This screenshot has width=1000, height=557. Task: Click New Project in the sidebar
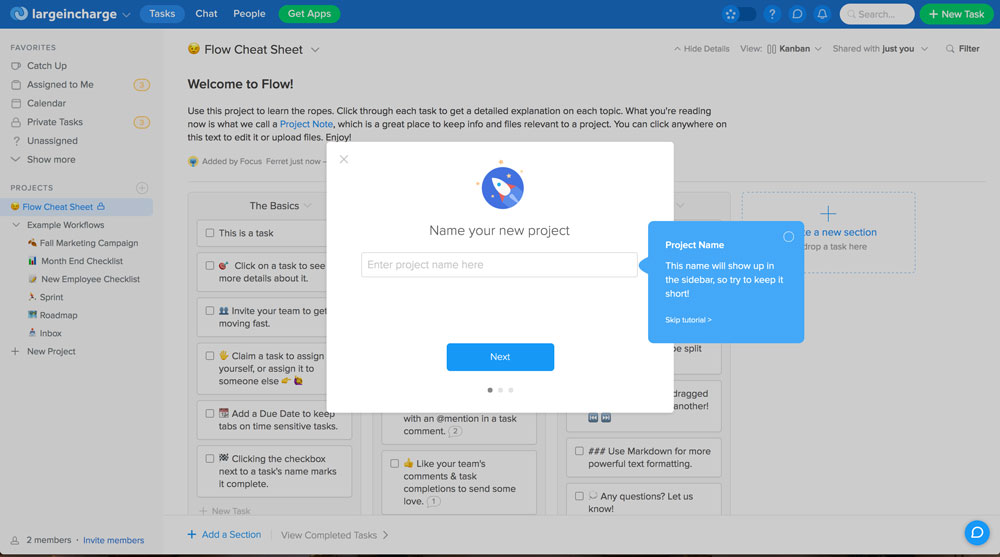pos(51,352)
